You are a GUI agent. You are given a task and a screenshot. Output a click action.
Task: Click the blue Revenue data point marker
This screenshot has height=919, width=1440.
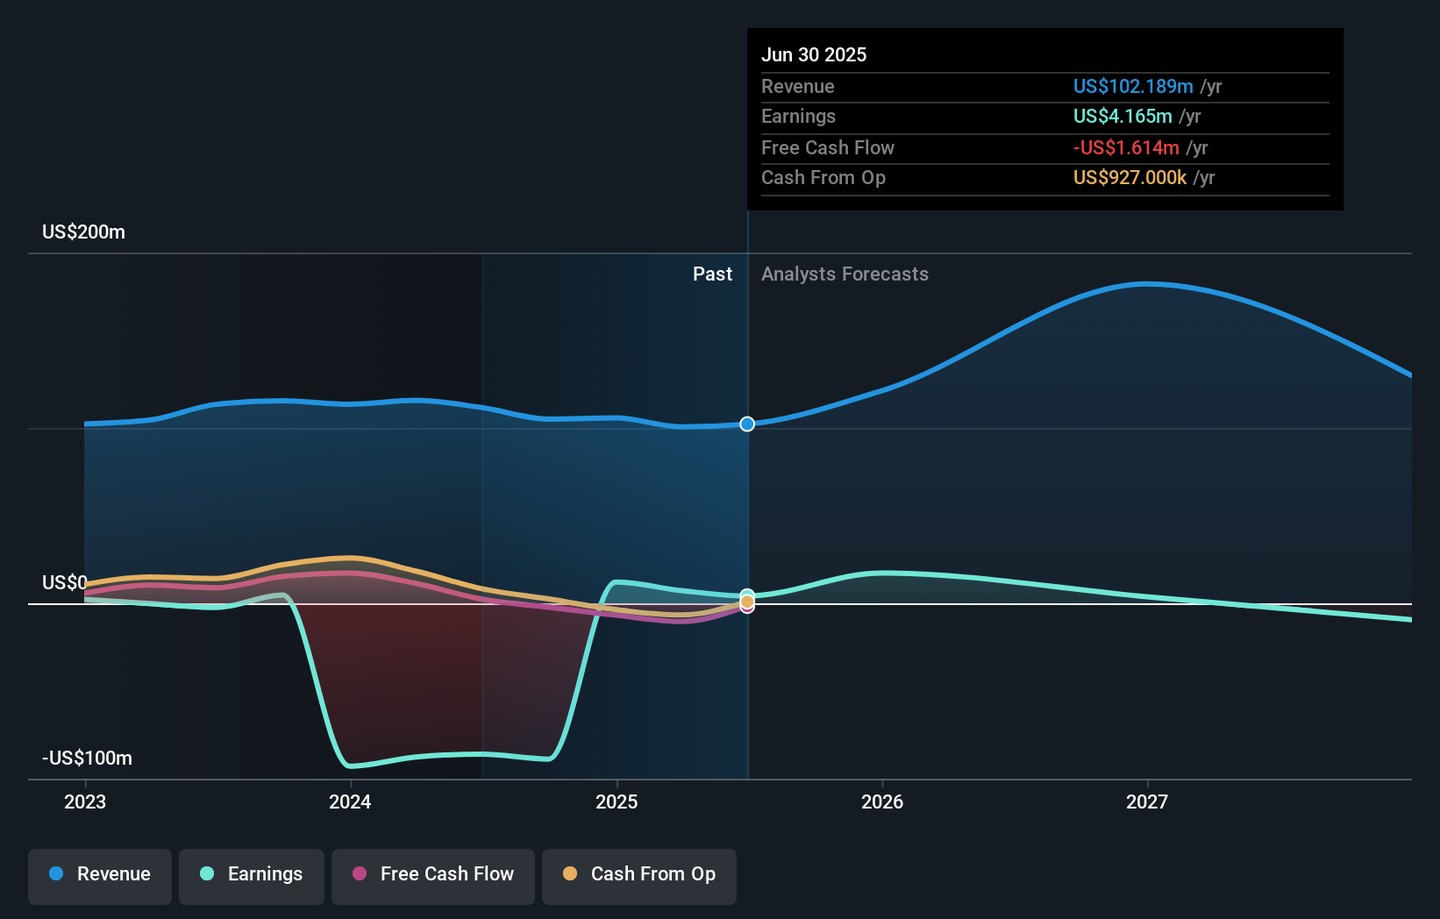click(747, 424)
